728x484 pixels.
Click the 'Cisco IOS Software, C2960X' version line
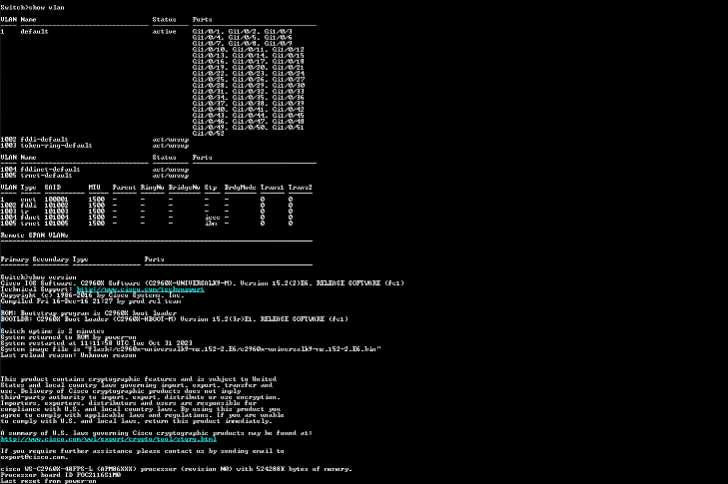202,283
